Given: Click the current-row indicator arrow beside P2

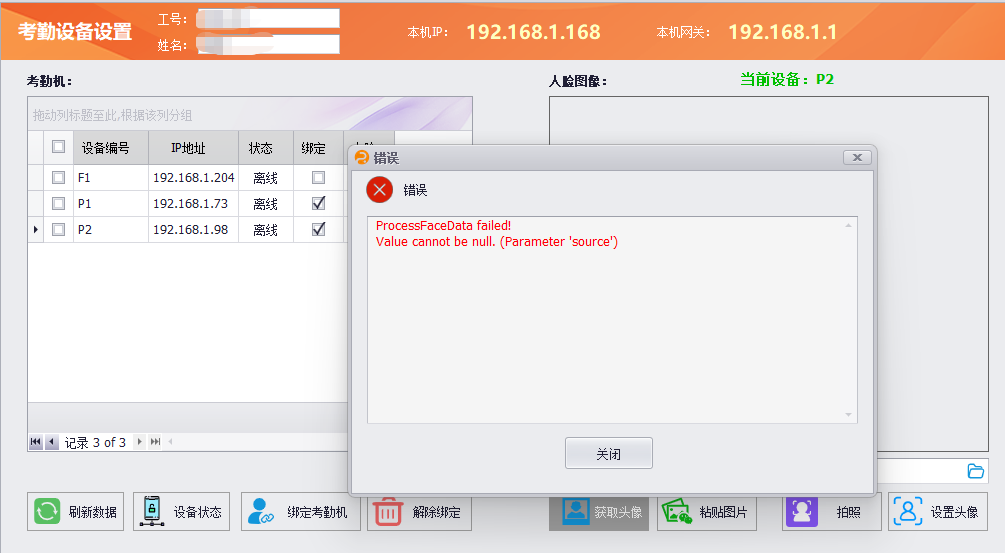Looking at the screenshot, I should [x=35, y=229].
